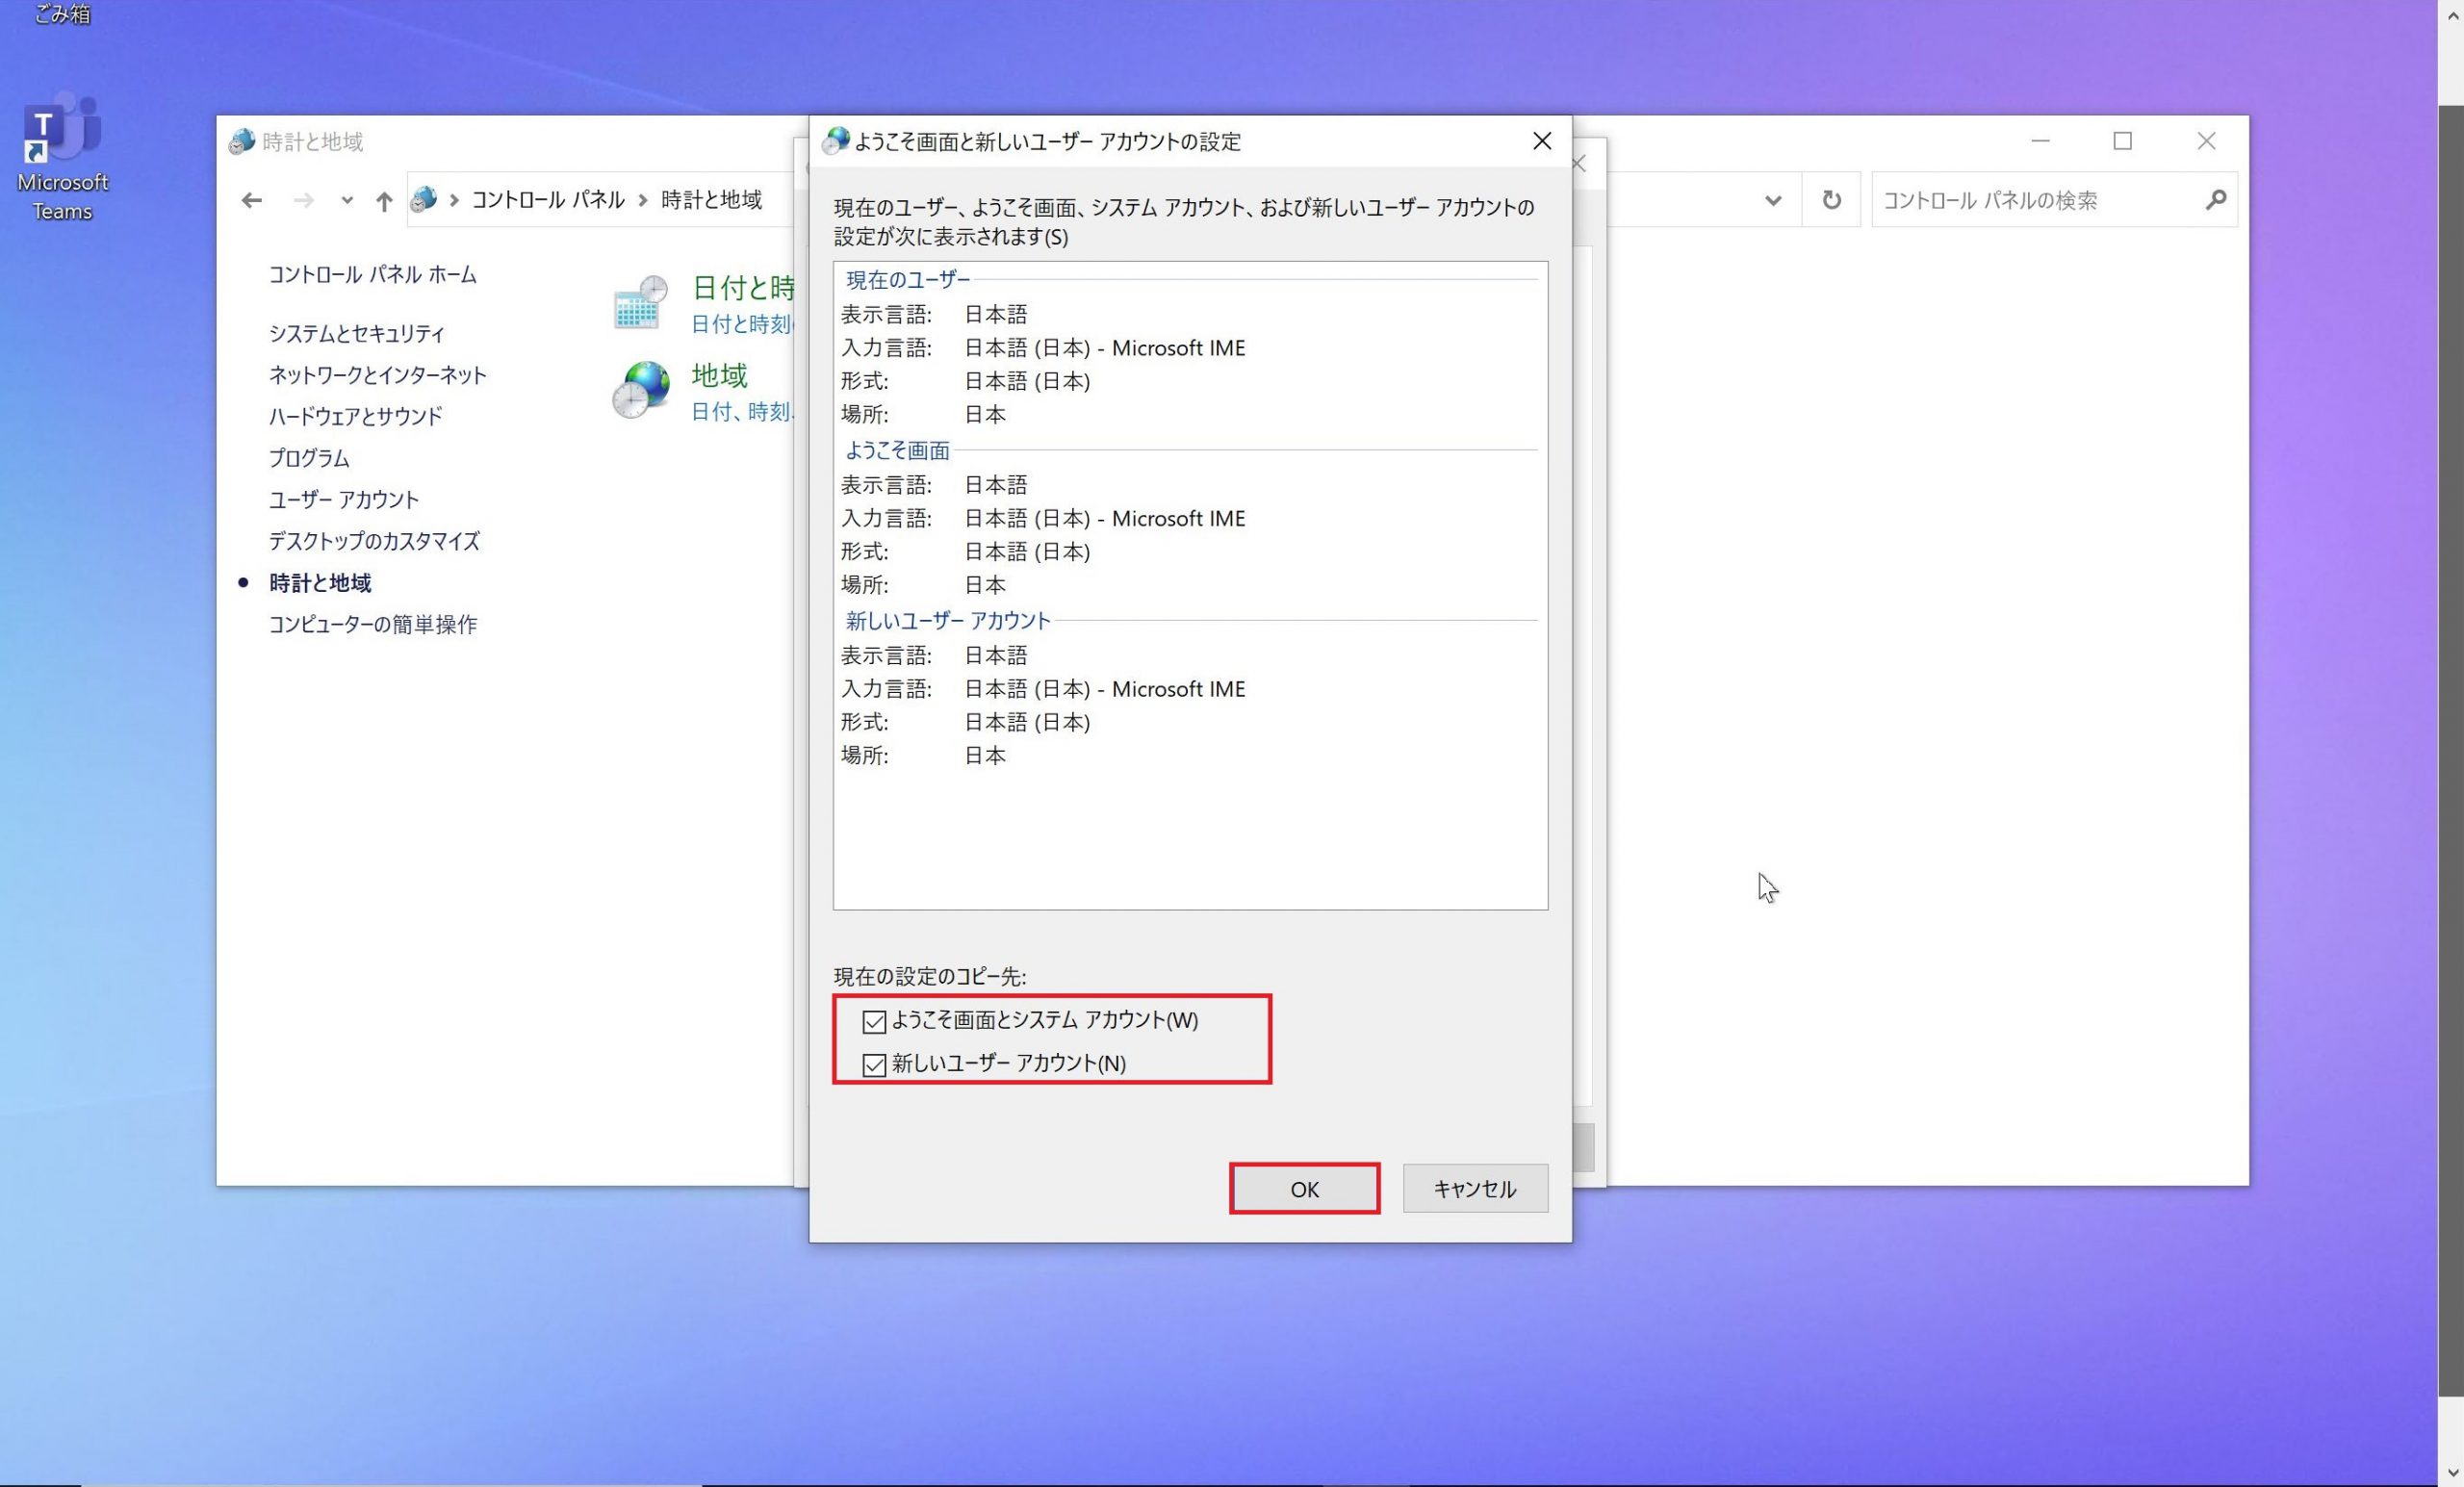Image resolution: width=2464 pixels, height=1487 pixels.
Task: Click the Control Panel icon in address bar
Action: (x=424, y=200)
